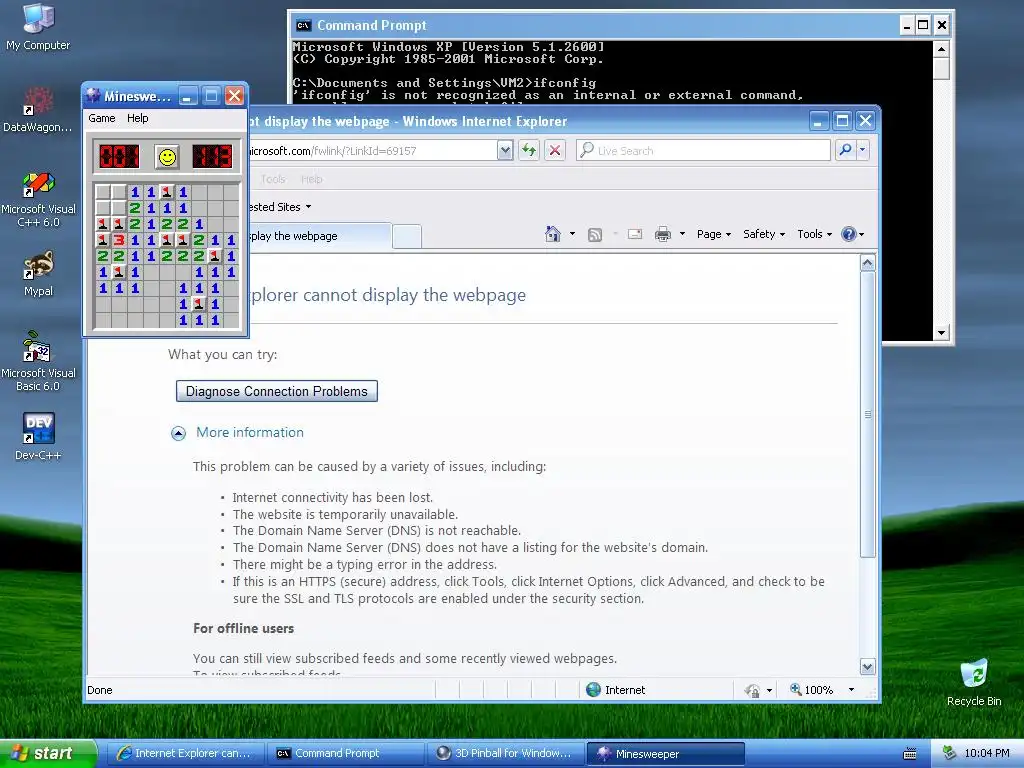
Task: Open the search provider dropdown arrow
Action: (862, 150)
